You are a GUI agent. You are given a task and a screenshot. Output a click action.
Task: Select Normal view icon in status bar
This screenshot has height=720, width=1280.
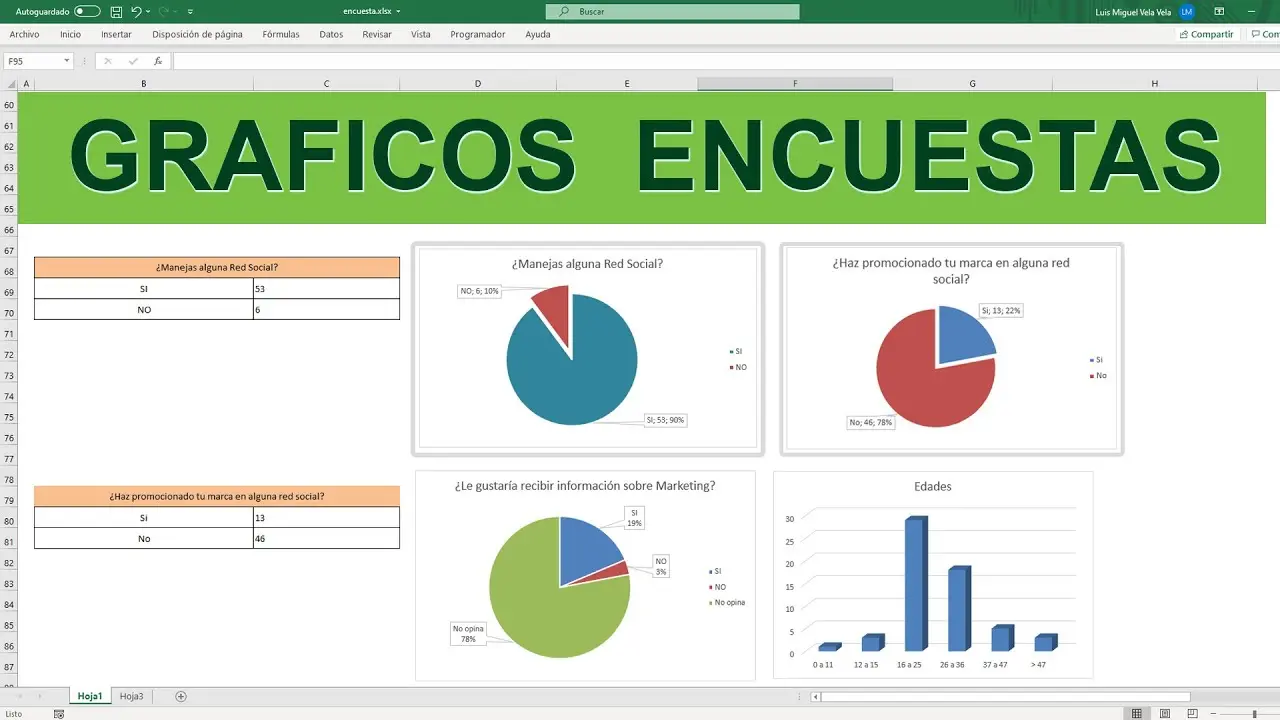tap(1136, 713)
